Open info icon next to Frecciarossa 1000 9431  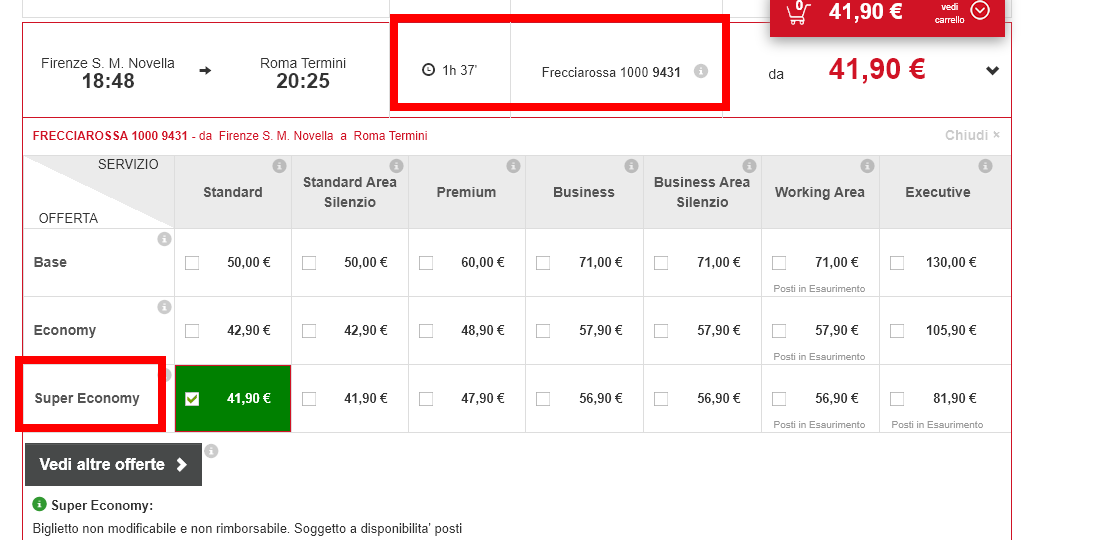(700, 71)
